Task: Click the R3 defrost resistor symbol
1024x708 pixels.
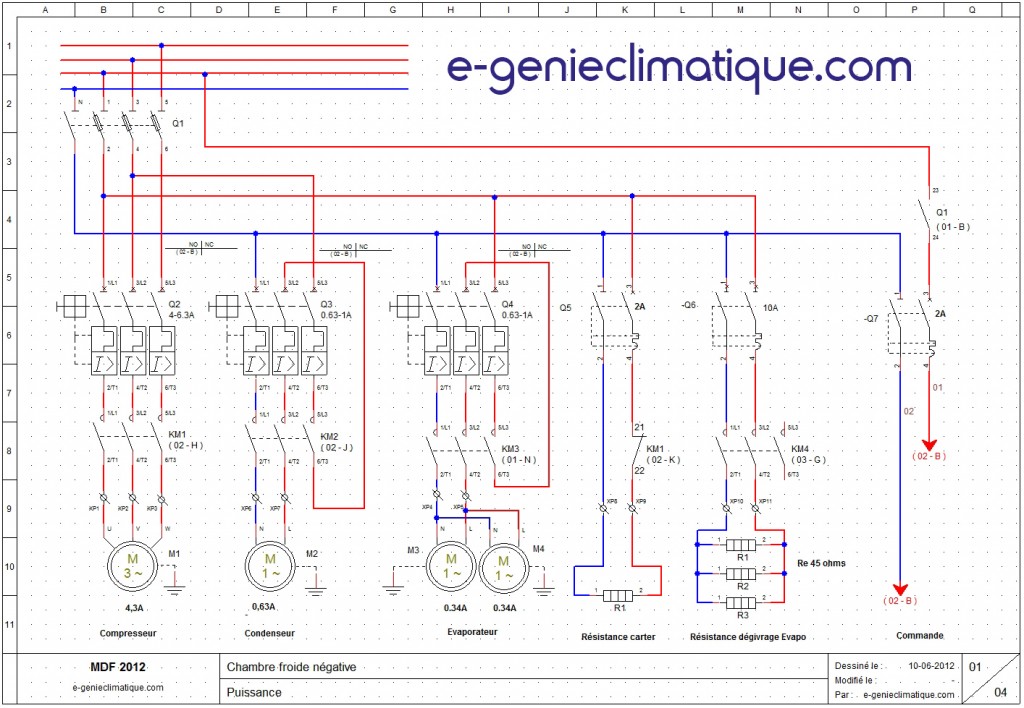Action: (741, 602)
